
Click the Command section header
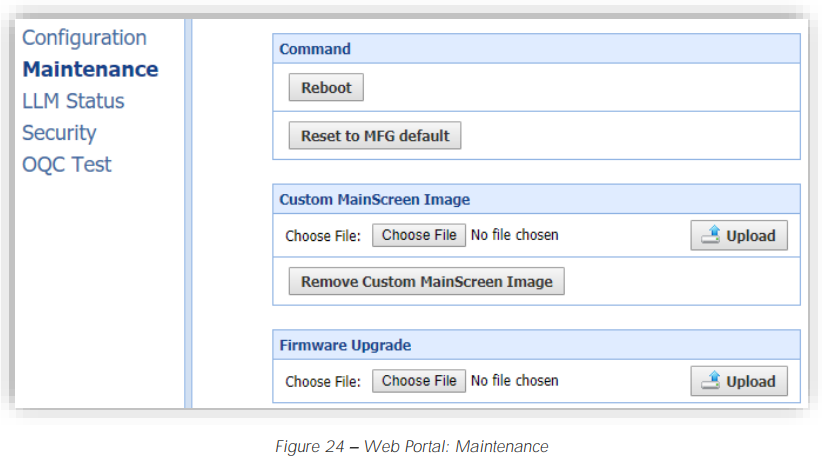[x=315, y=49]
